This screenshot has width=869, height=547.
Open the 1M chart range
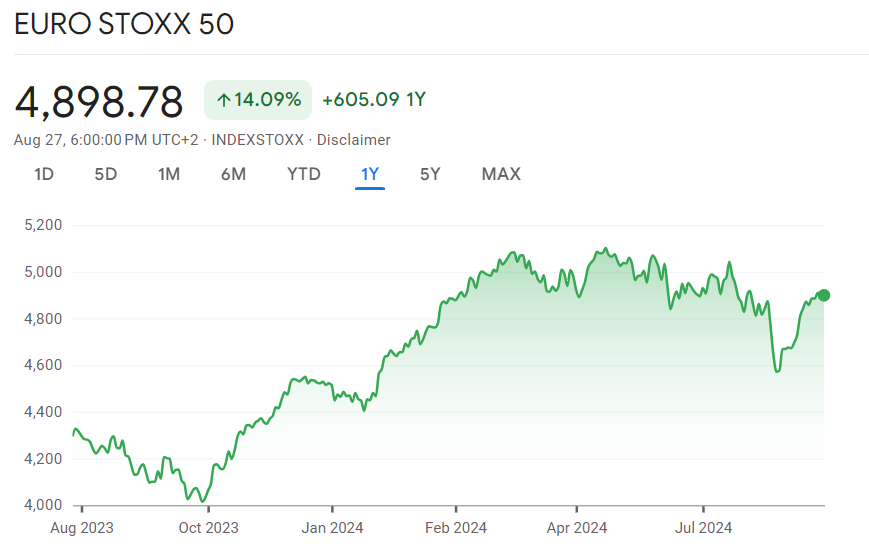point(169,174)
